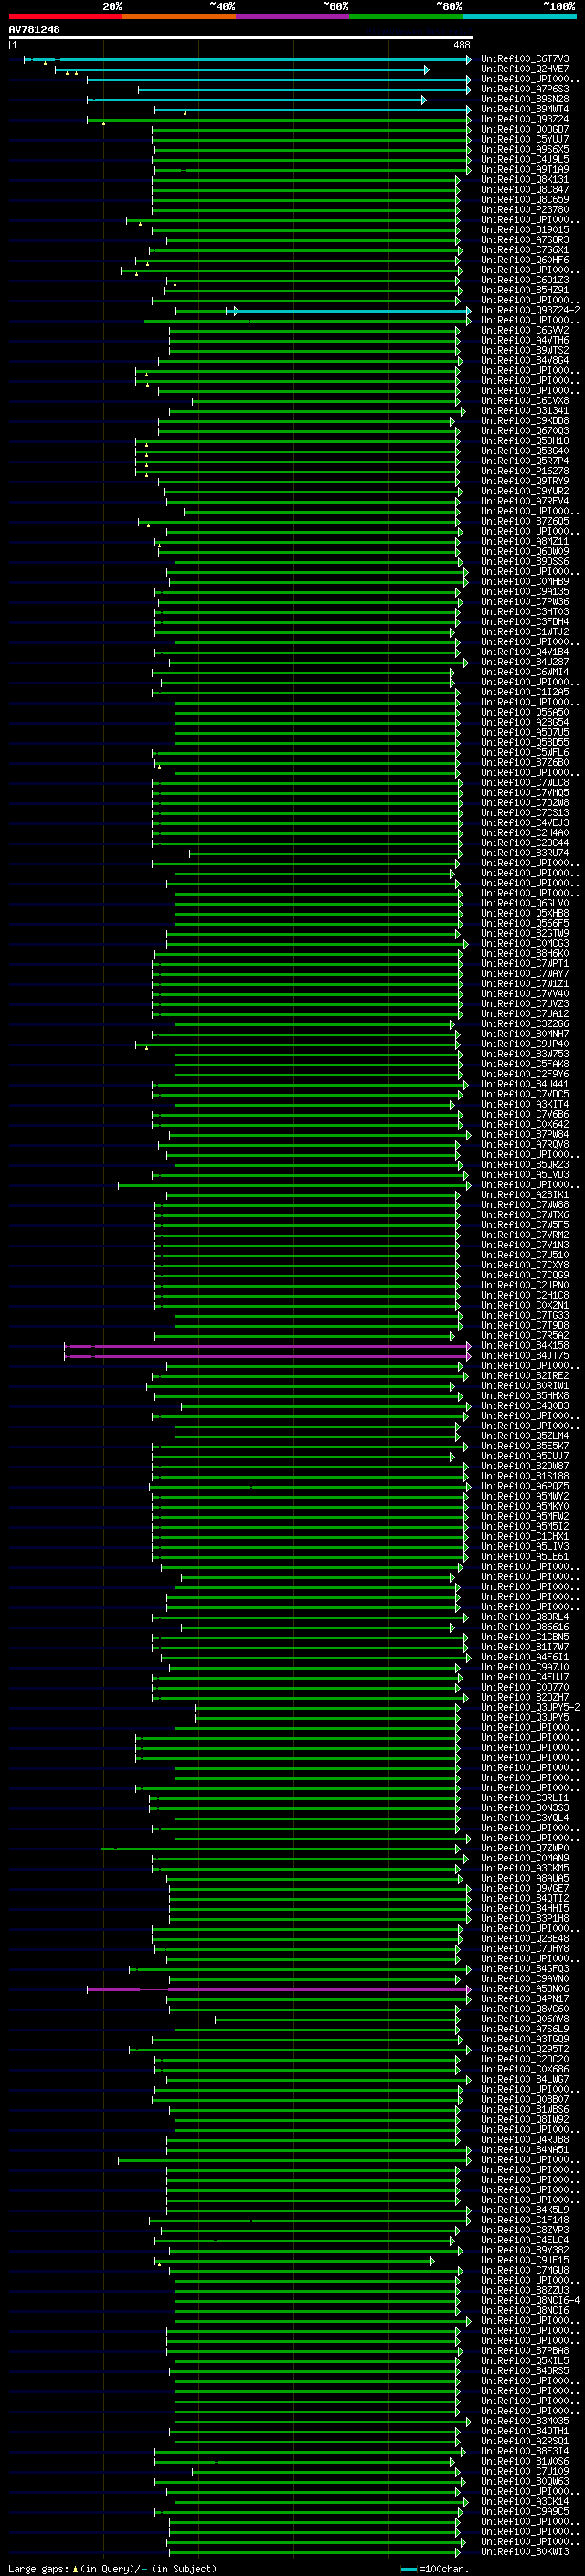
Task: Open hit UniRef100_Q2HVE7
Action: point(524,69)
